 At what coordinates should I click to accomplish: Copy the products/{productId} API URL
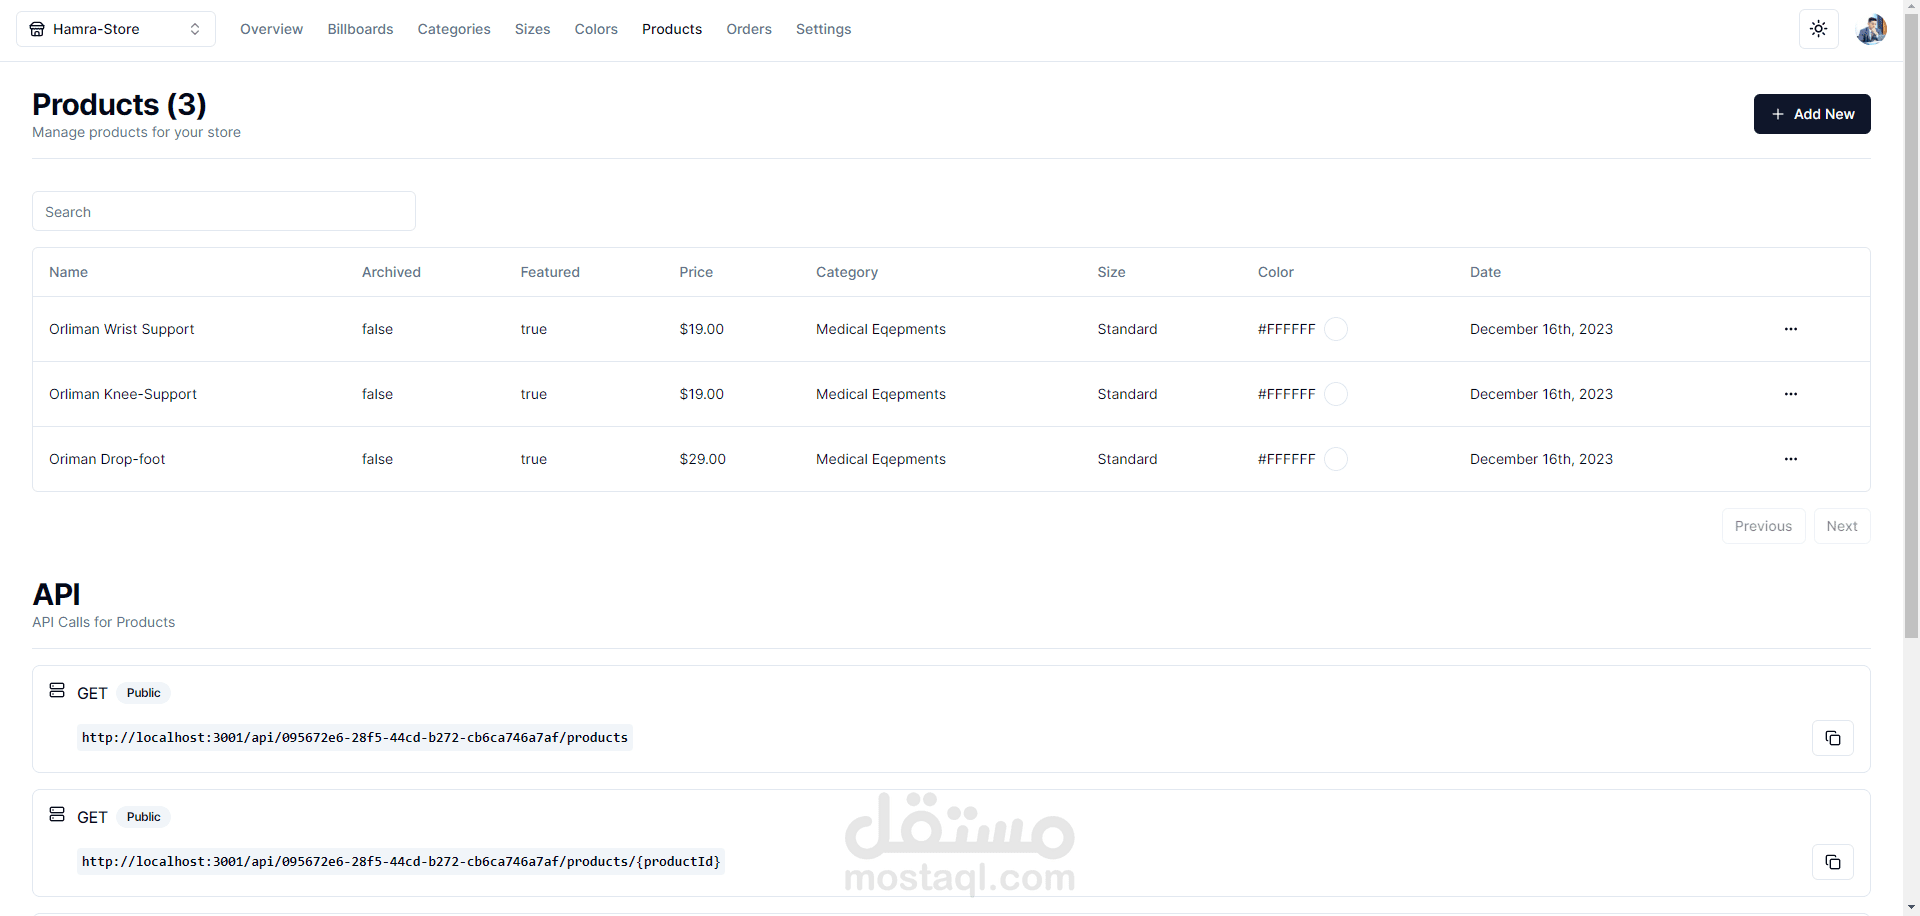pos(1832,862)
